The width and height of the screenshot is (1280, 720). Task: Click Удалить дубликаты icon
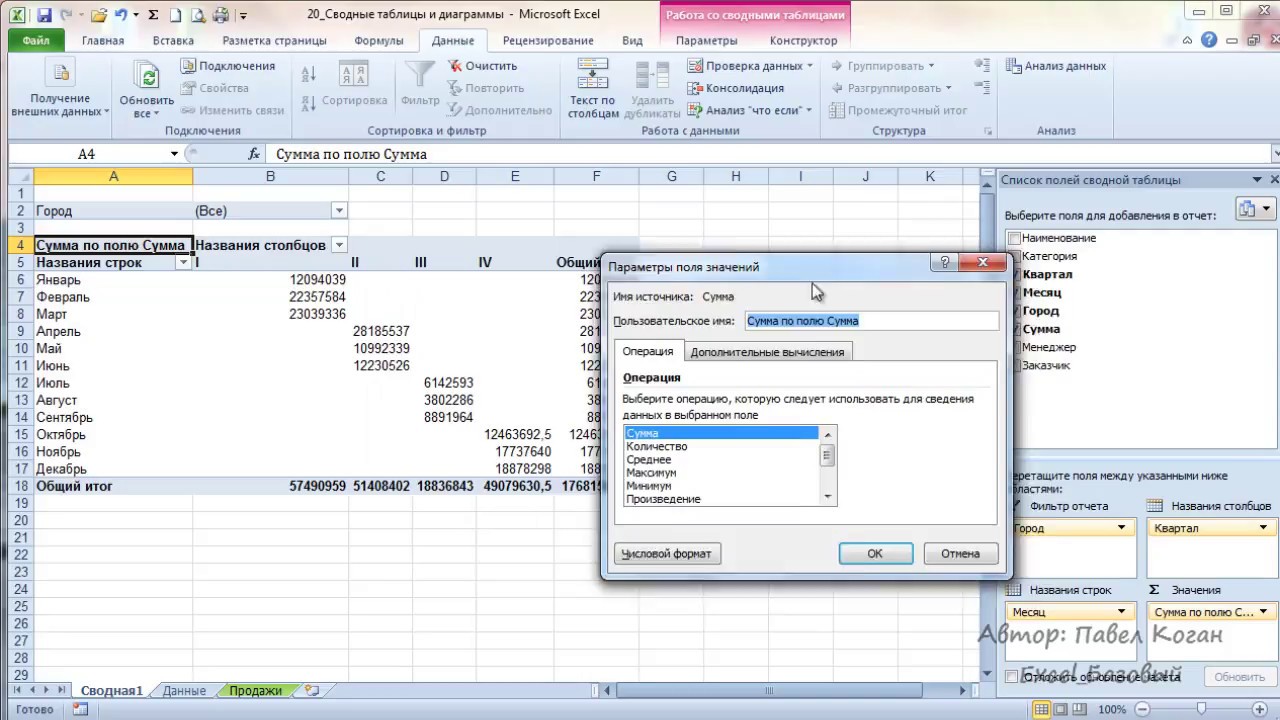[652, 75]
